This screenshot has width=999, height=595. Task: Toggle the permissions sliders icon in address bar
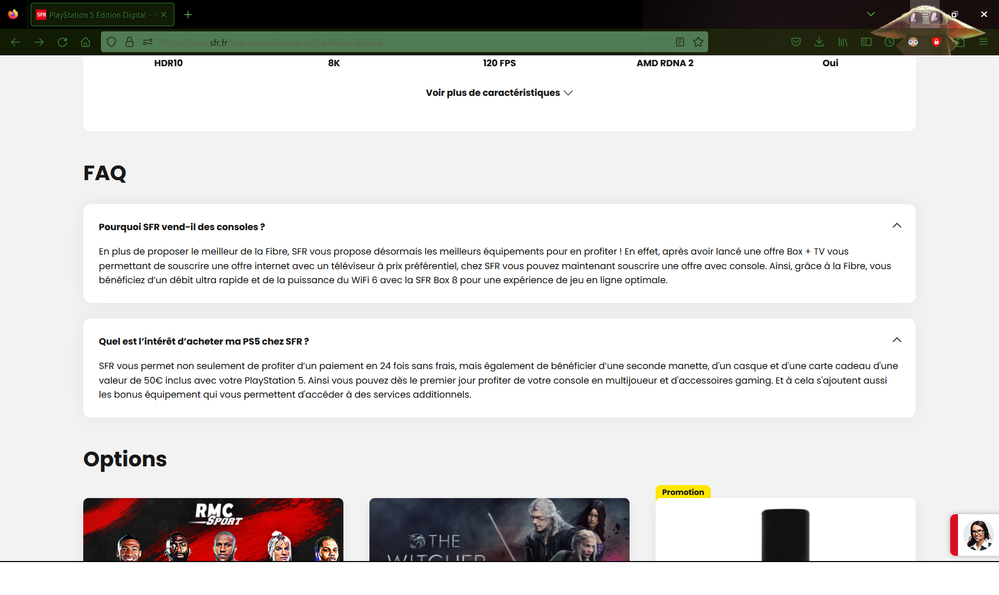pos(146,42)
